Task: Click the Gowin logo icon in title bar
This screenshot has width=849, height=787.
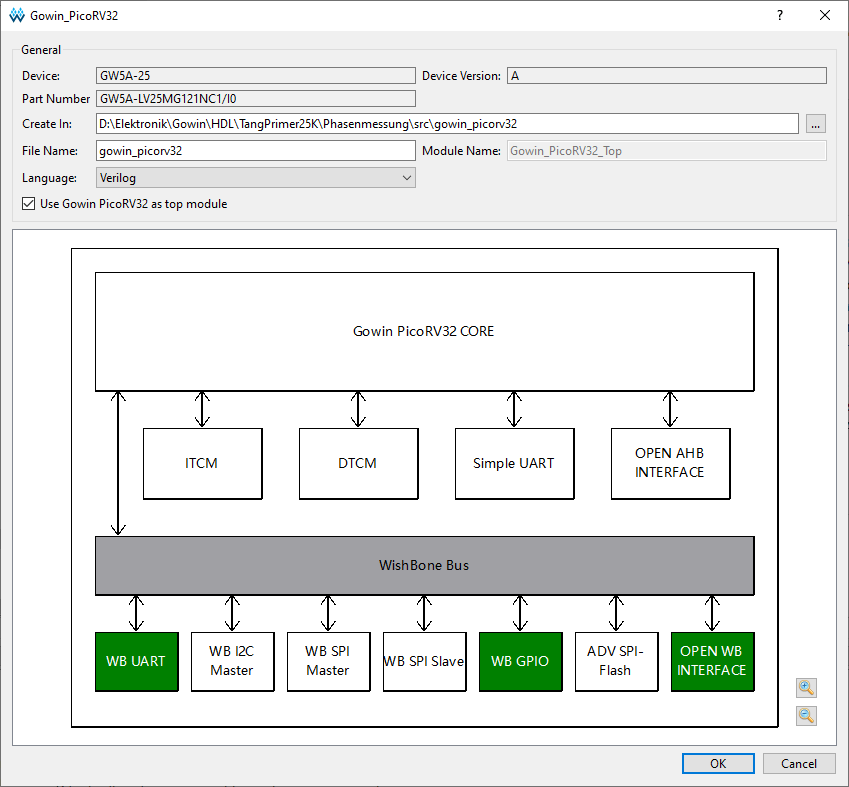Action: [x=17, y=15]
